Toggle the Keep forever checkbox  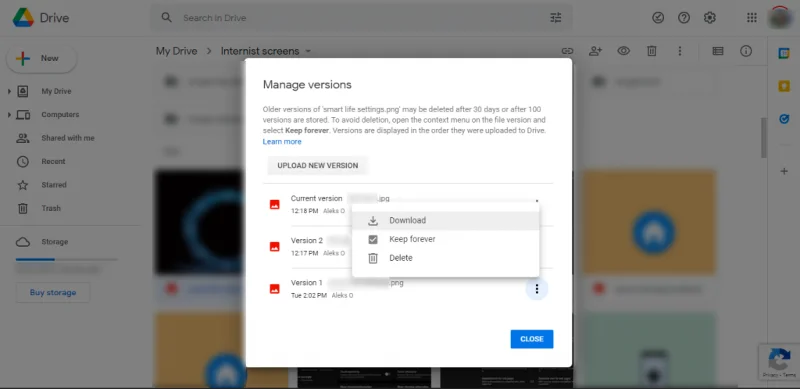coord(373,239)
